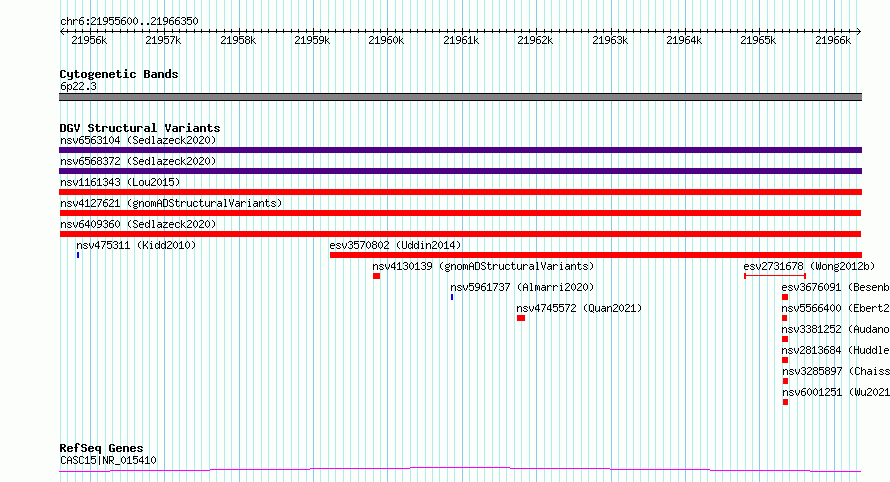Click the nsv3381252 label text
890x482 pixels.
coord(836,329)
